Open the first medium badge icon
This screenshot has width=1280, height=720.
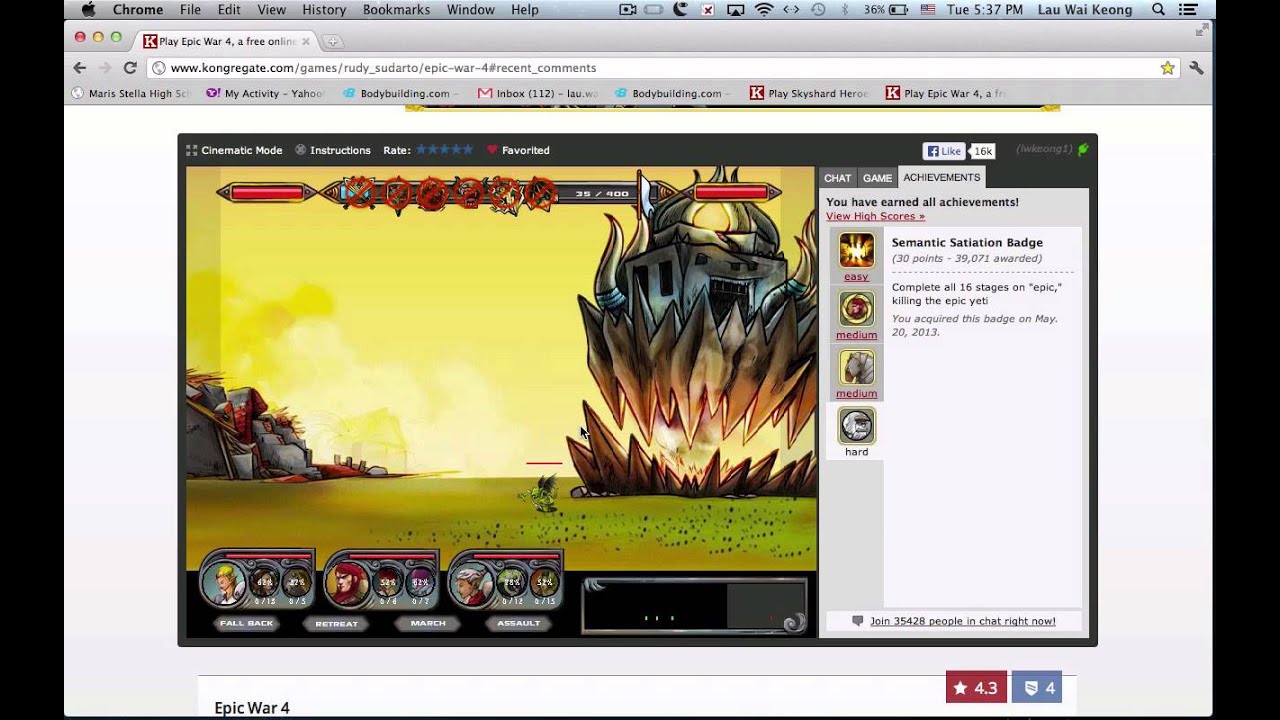coord(856,308)
